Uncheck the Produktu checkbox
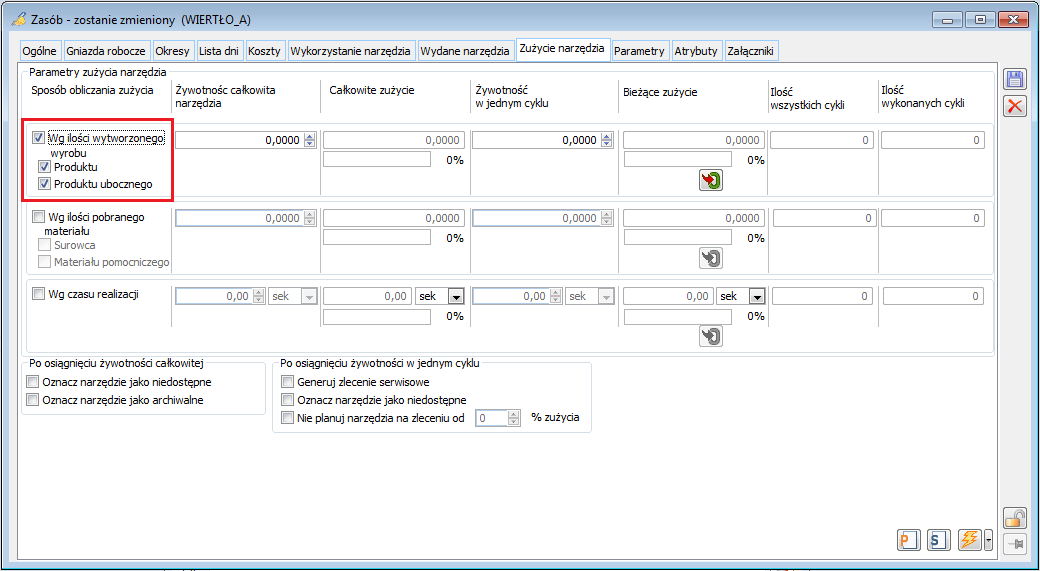Viewport: 1040px width, 571px height. pos(44,167)
